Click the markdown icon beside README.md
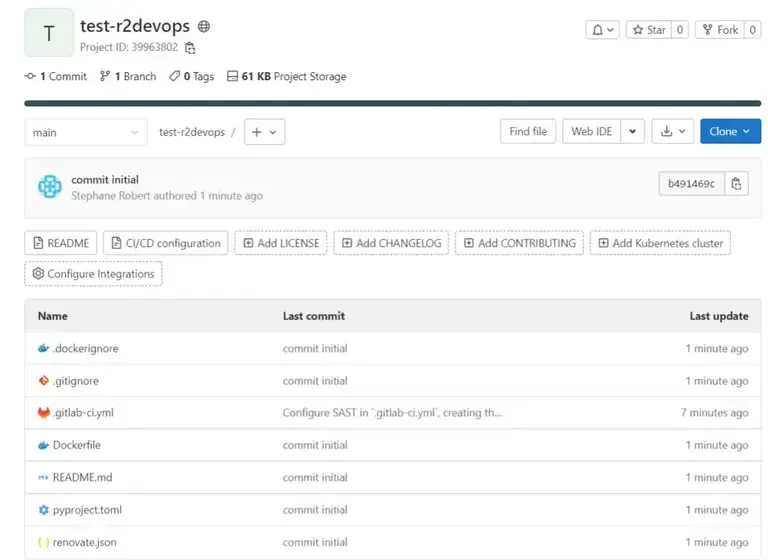768x560 pixels. (x=44, y=478)
